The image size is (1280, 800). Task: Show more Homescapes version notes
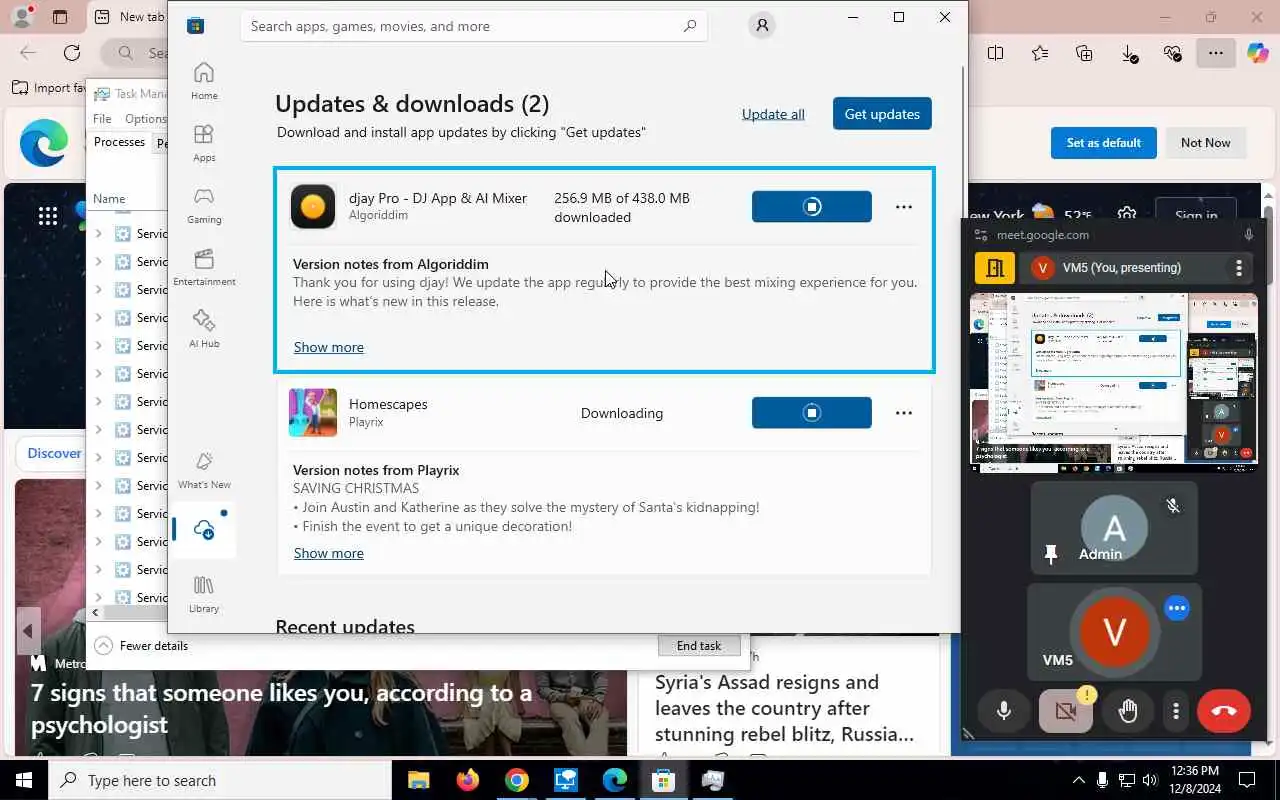pos(328,553)
